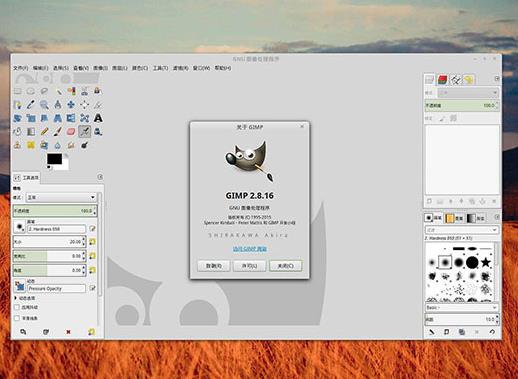Open the Basic brush tag dropdown
The height and width of the screenshot is (379, 518).
(x=462, y=307)
